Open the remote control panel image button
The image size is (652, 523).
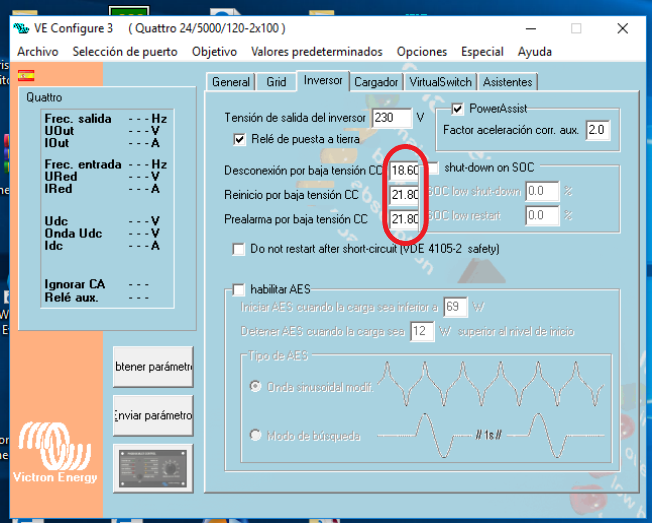click(x=153, y=469)
